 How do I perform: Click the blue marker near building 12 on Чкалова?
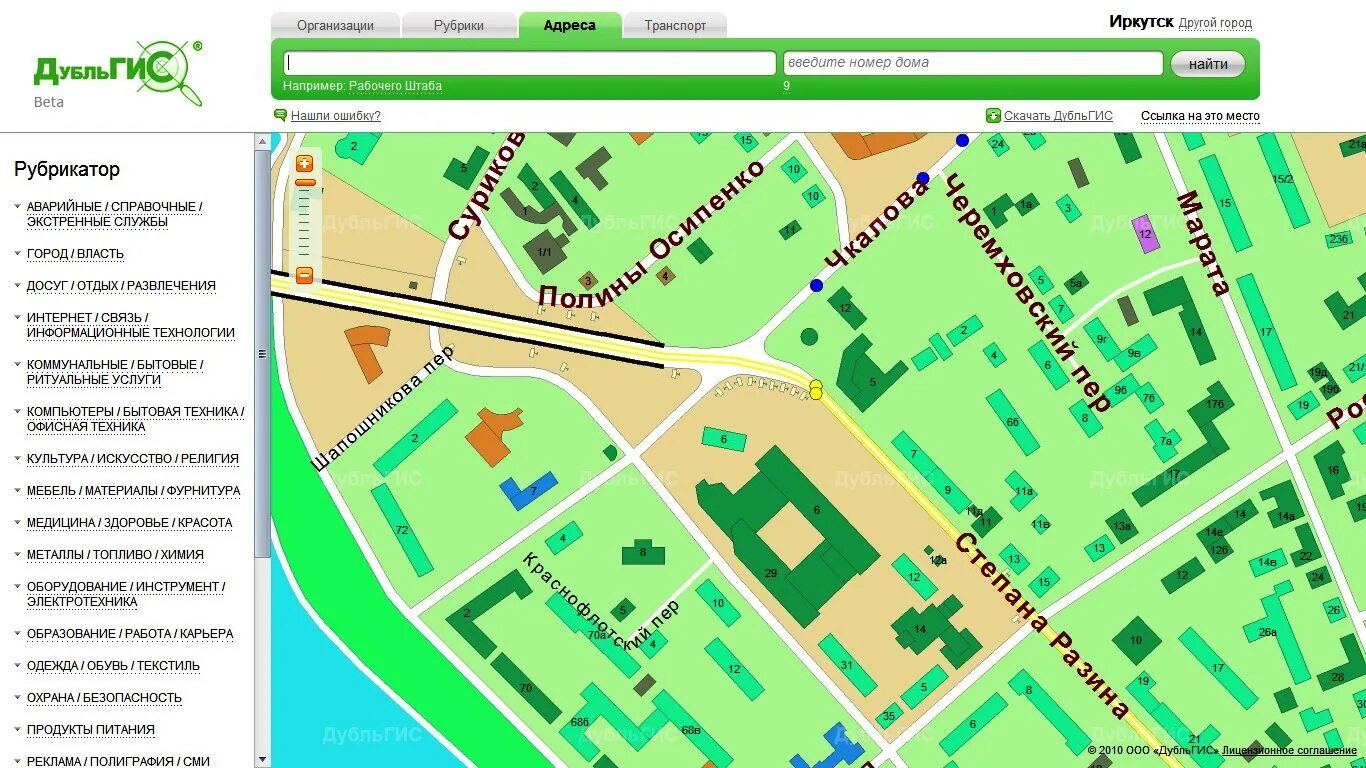(x=816, y=286)
